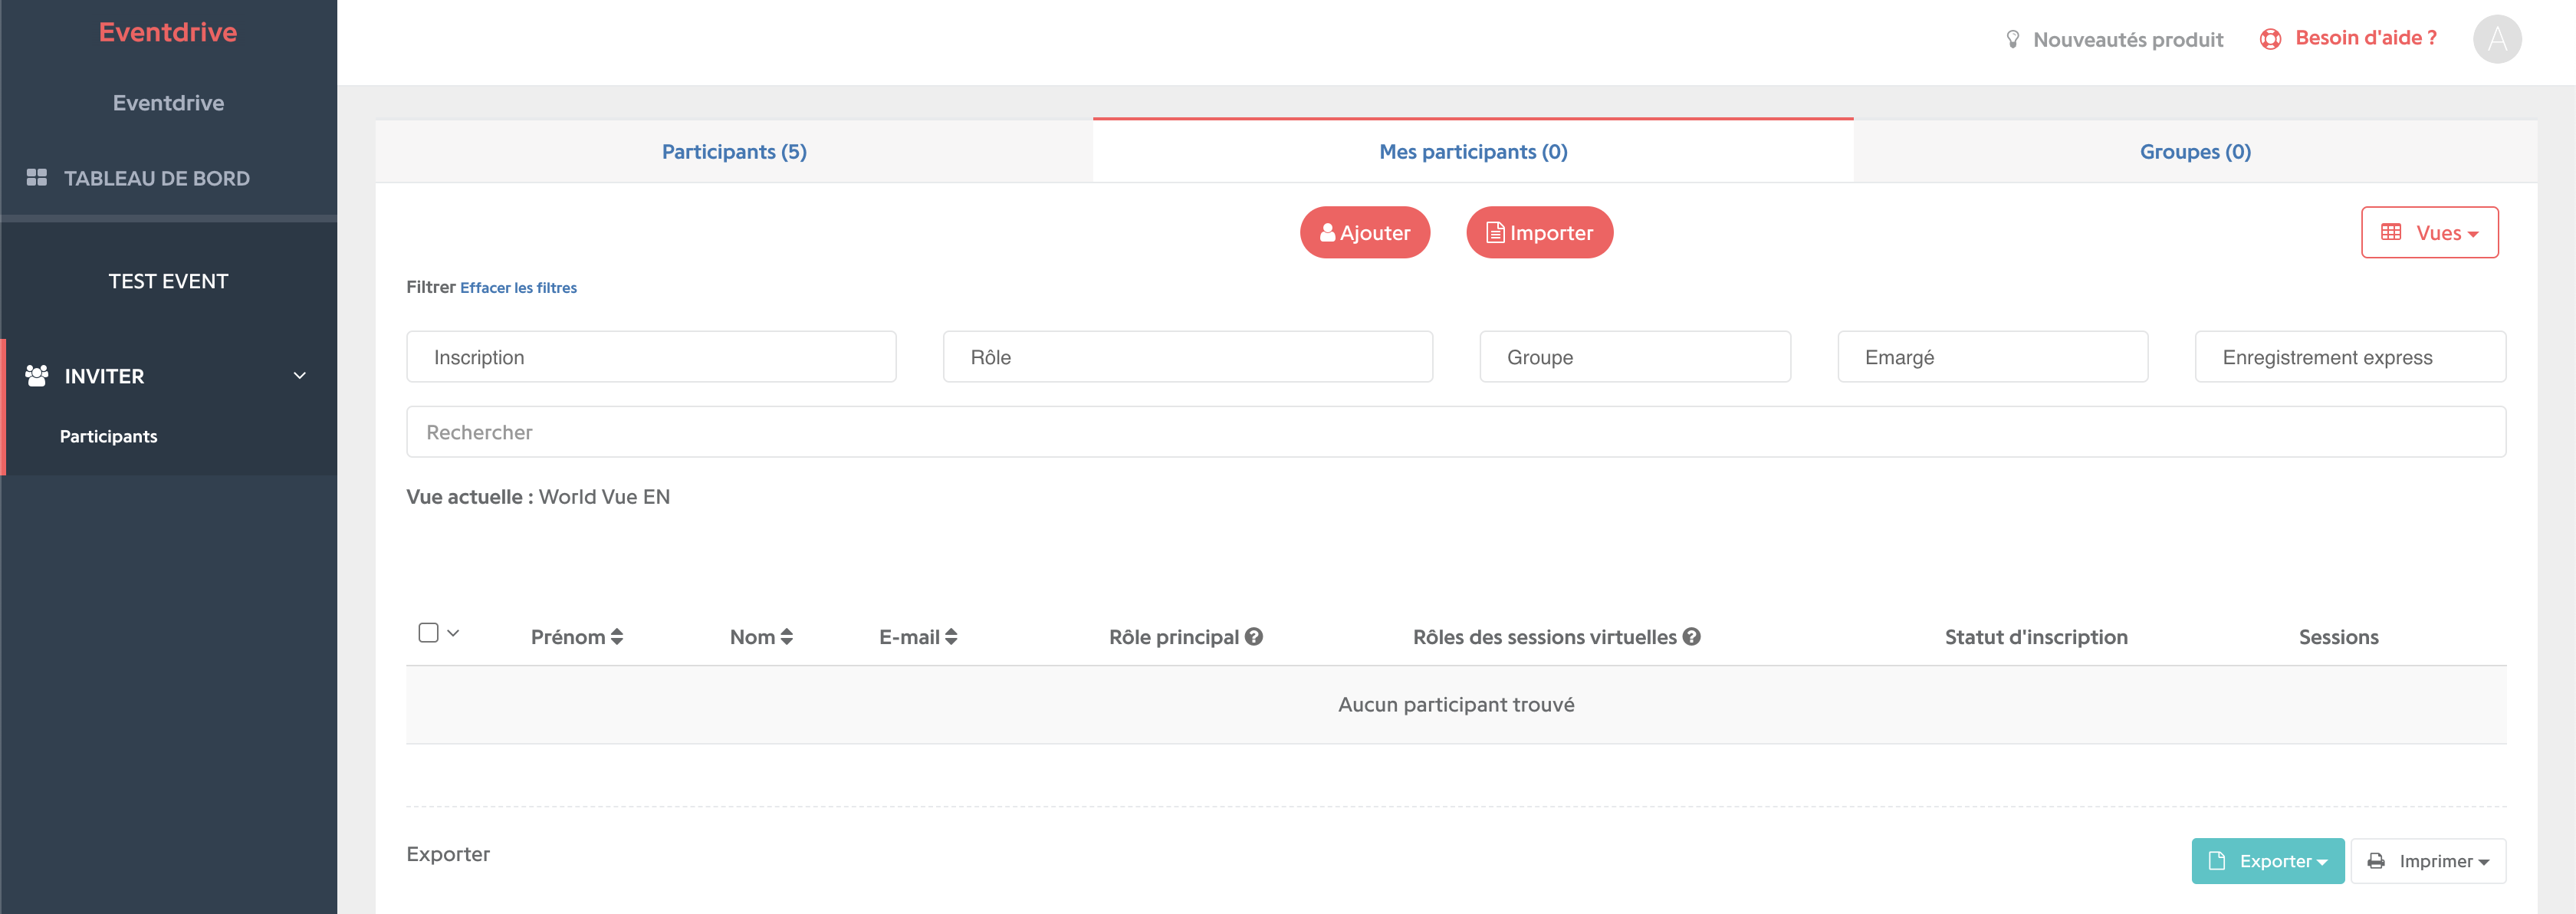Open the Vues dropdown
The width and height of the screenshot is (2576, 914).
[2429, 232]
